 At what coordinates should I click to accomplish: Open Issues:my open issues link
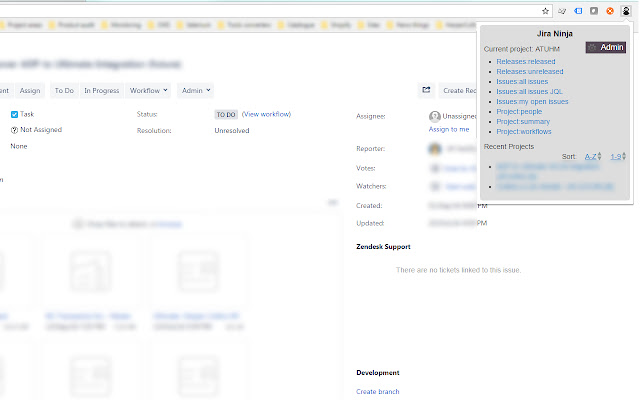(532, 102)
